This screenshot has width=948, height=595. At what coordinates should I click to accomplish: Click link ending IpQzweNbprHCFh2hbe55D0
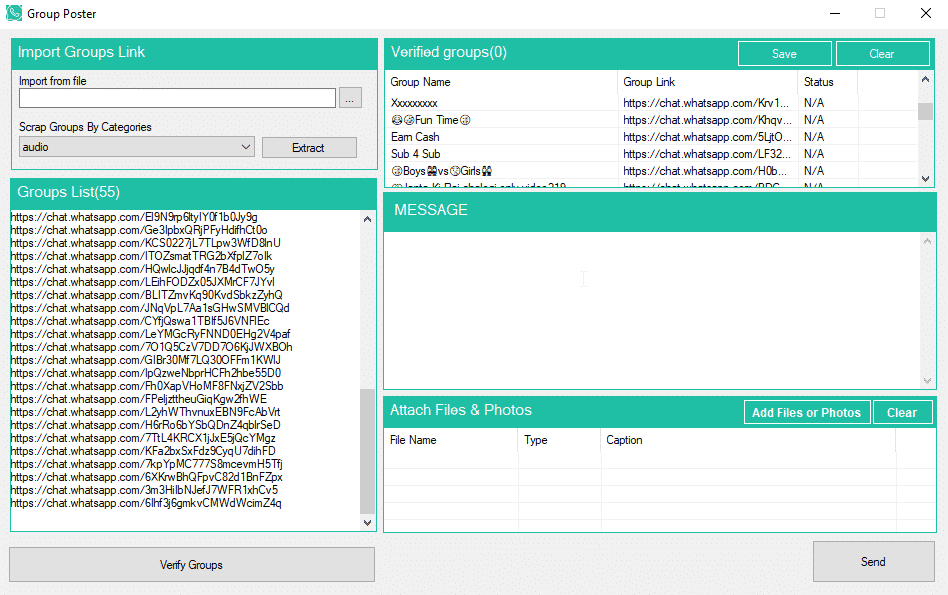click(x=146, y=373)
